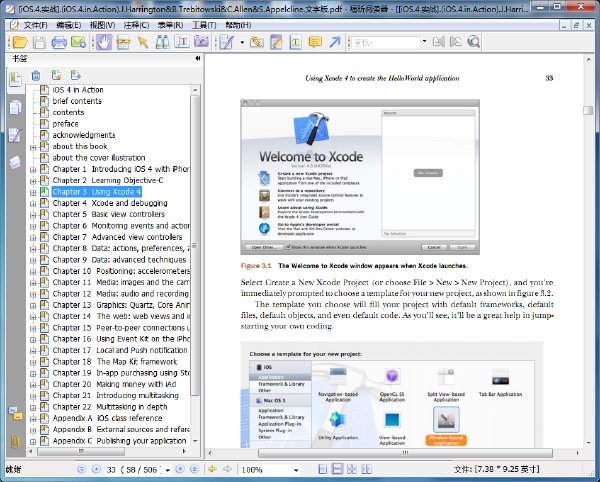The height and width of the screenshot is (482, 600).
Task: Open the Comments panel sidebar icon
Action: (15, 135)
